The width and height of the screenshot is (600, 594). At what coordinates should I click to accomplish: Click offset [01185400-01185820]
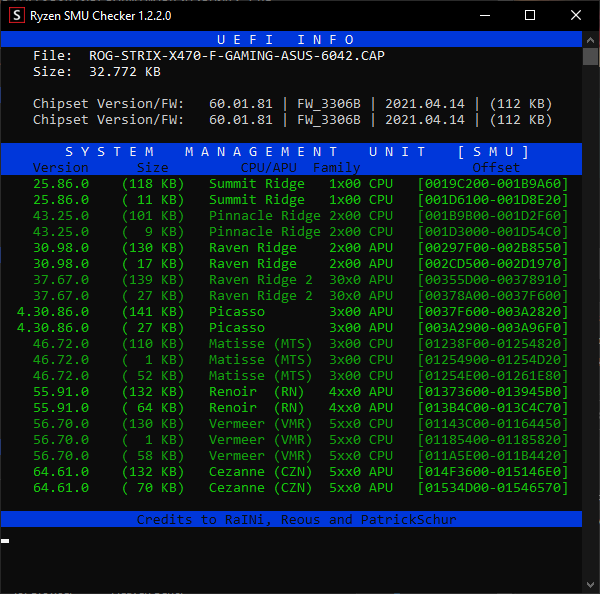point(493,440)
